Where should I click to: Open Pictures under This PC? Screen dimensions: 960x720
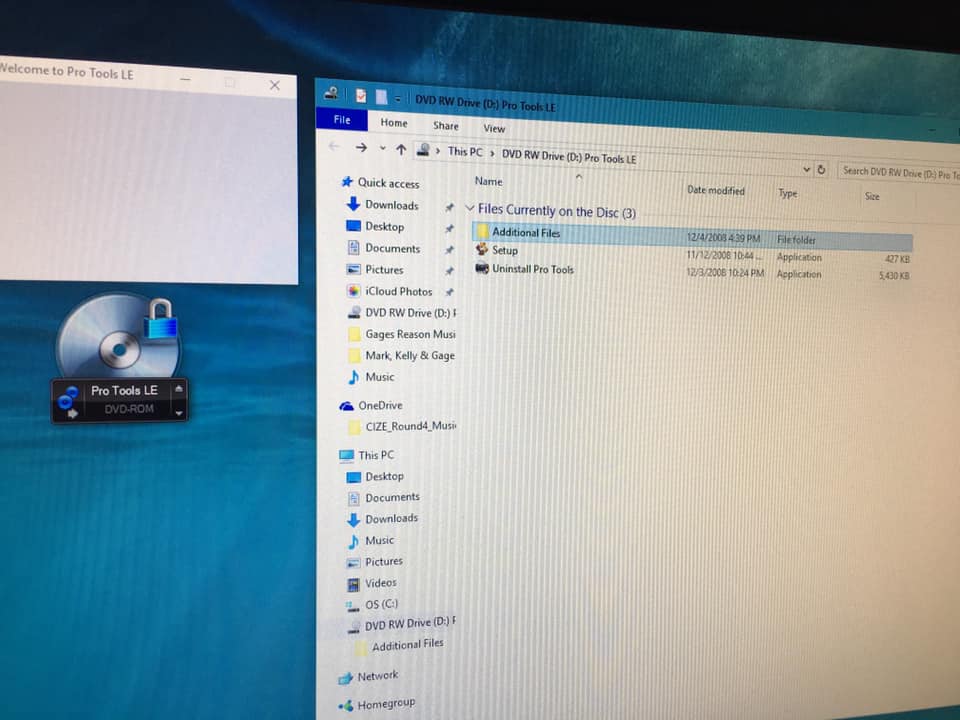(x=384, y=561)
